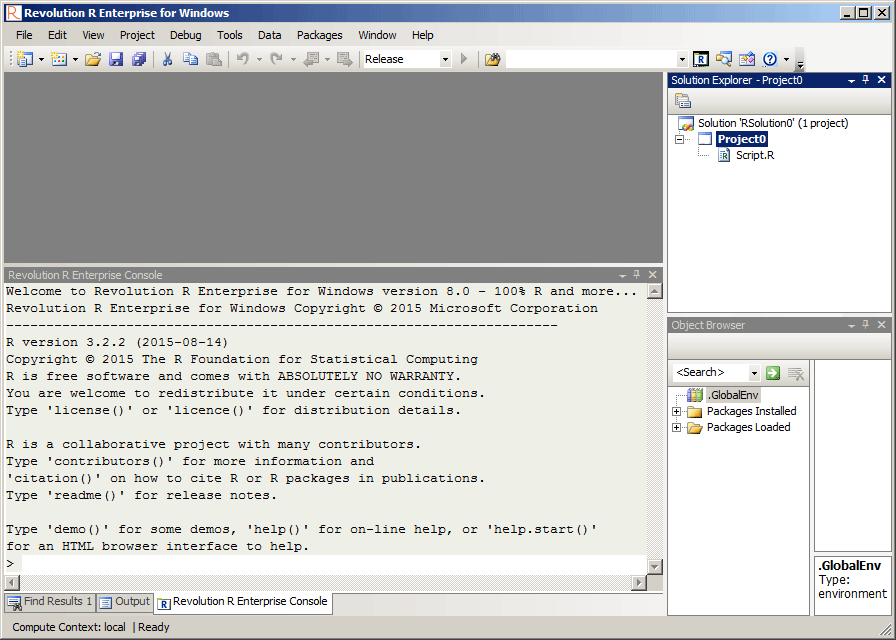Open the New Project dropdown arrow
Viewport: 896px width, 640px height.
click(x=41, y=59)
